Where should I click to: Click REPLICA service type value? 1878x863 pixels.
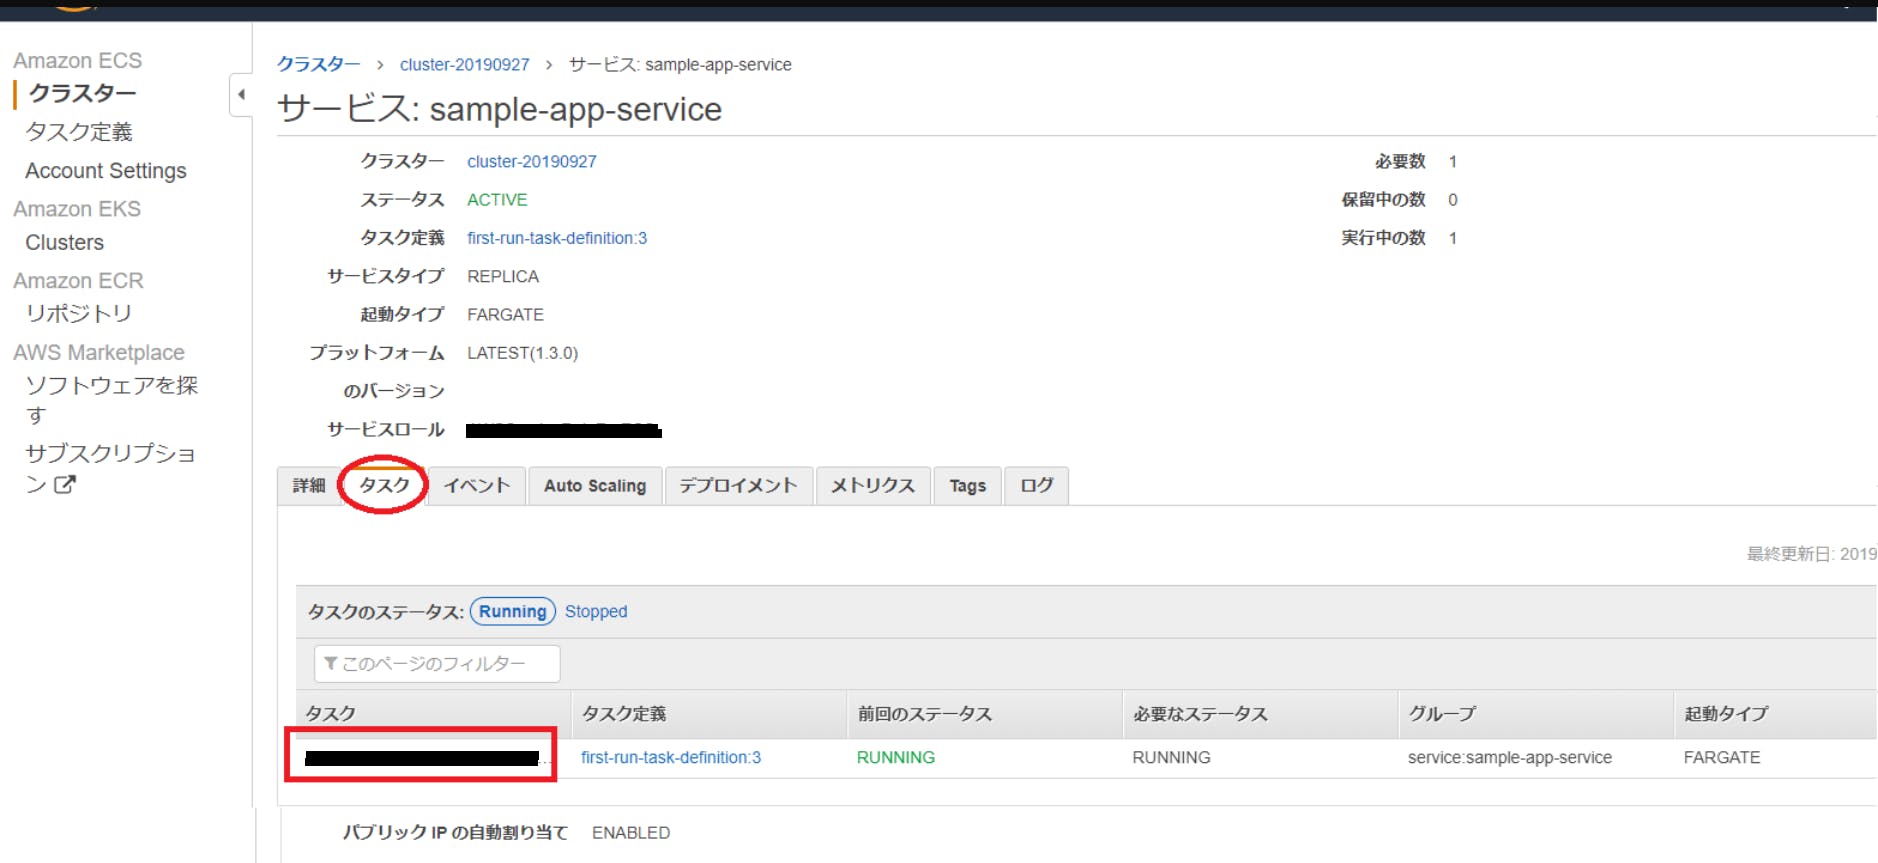503,277
